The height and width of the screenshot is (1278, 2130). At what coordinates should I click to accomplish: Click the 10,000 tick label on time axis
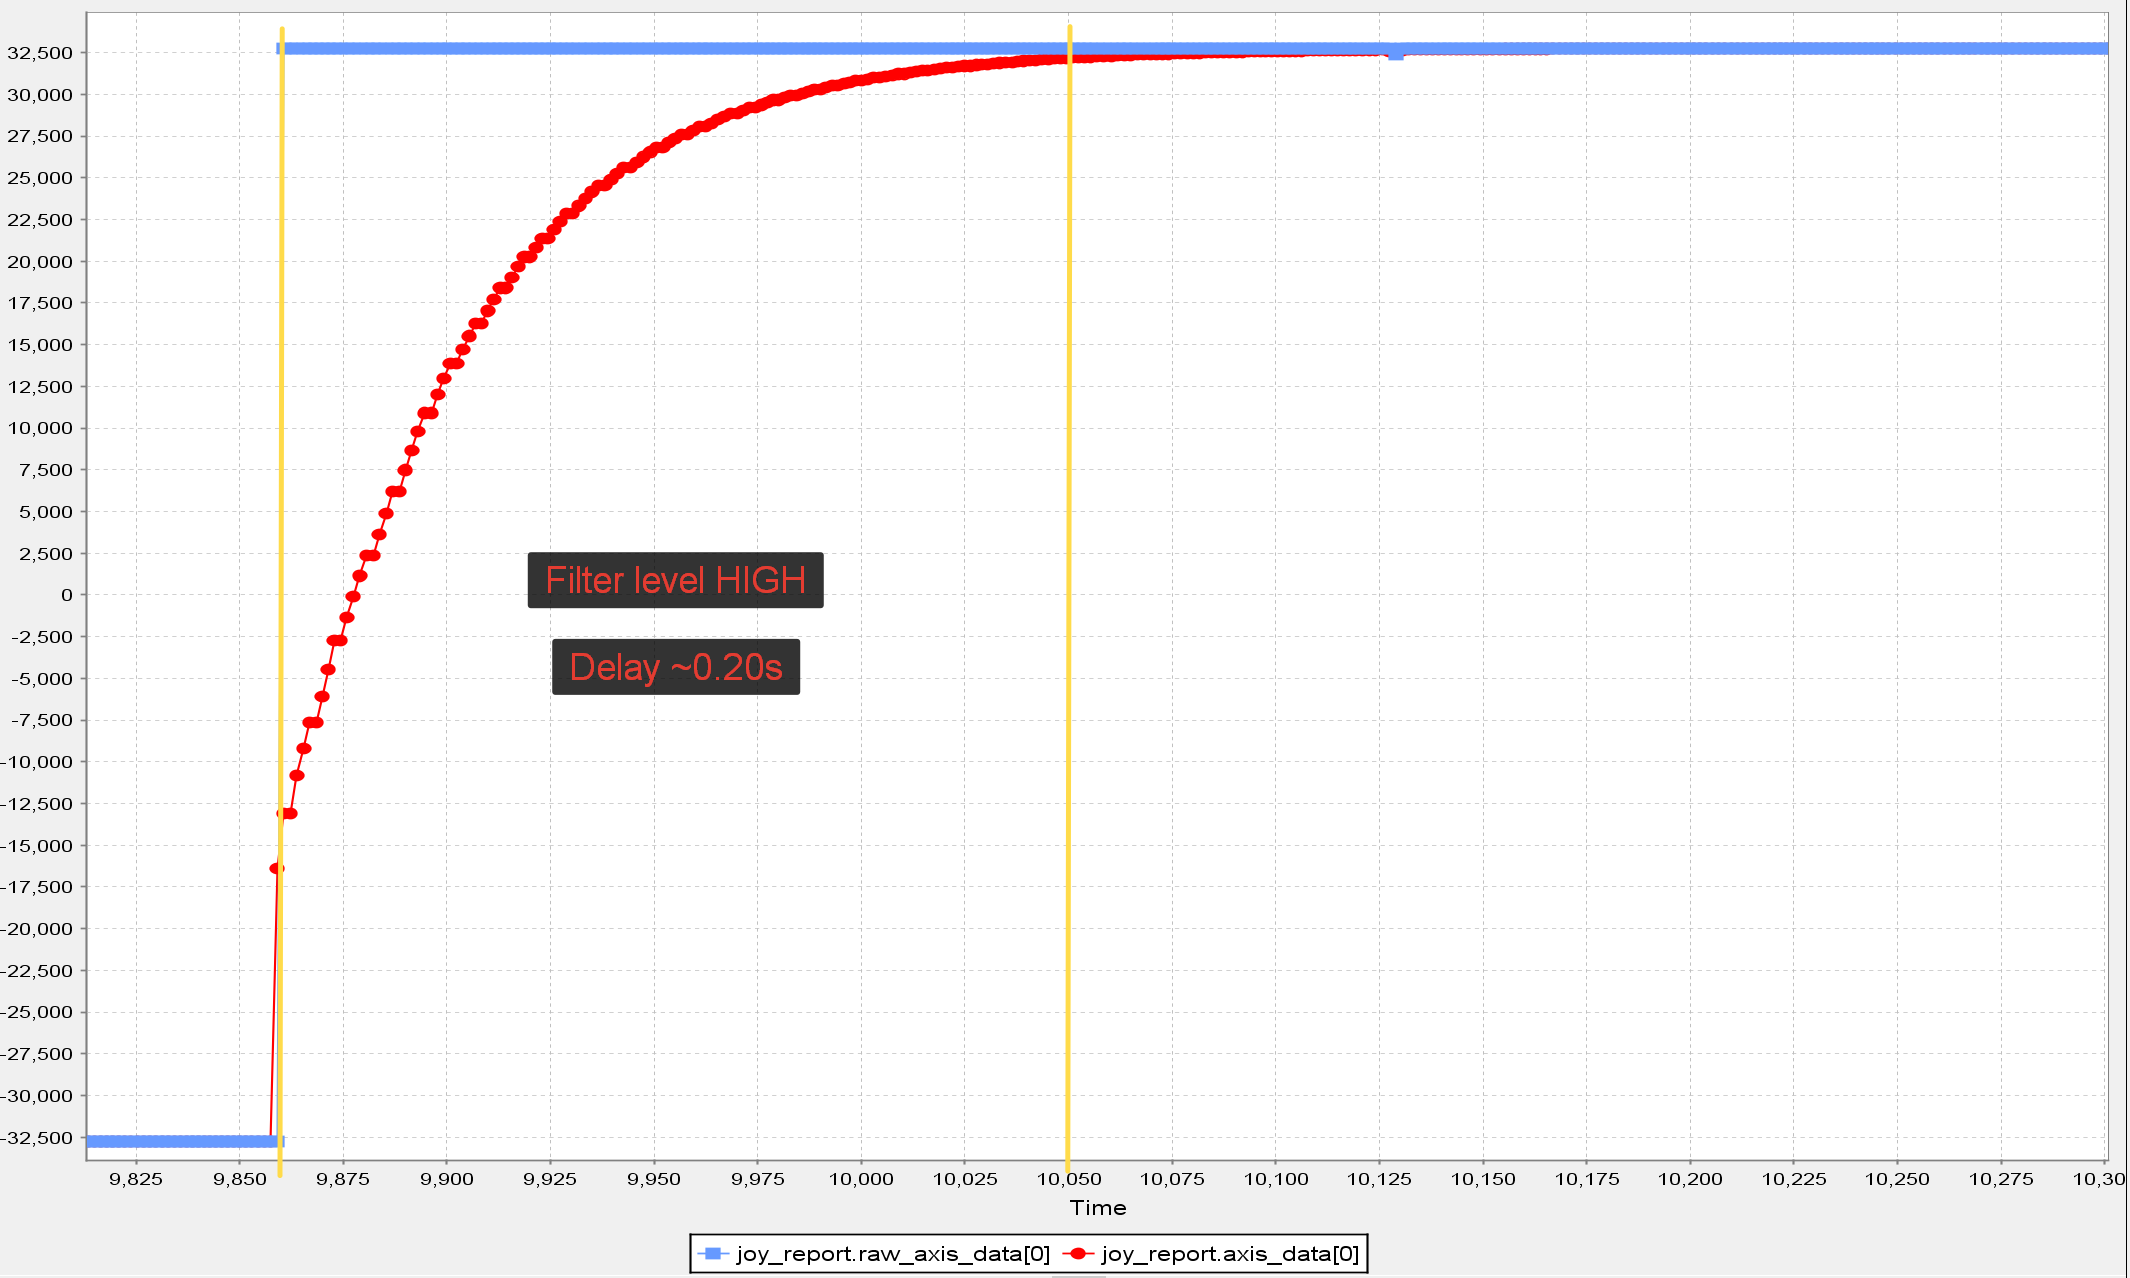tap(861, 1179)
